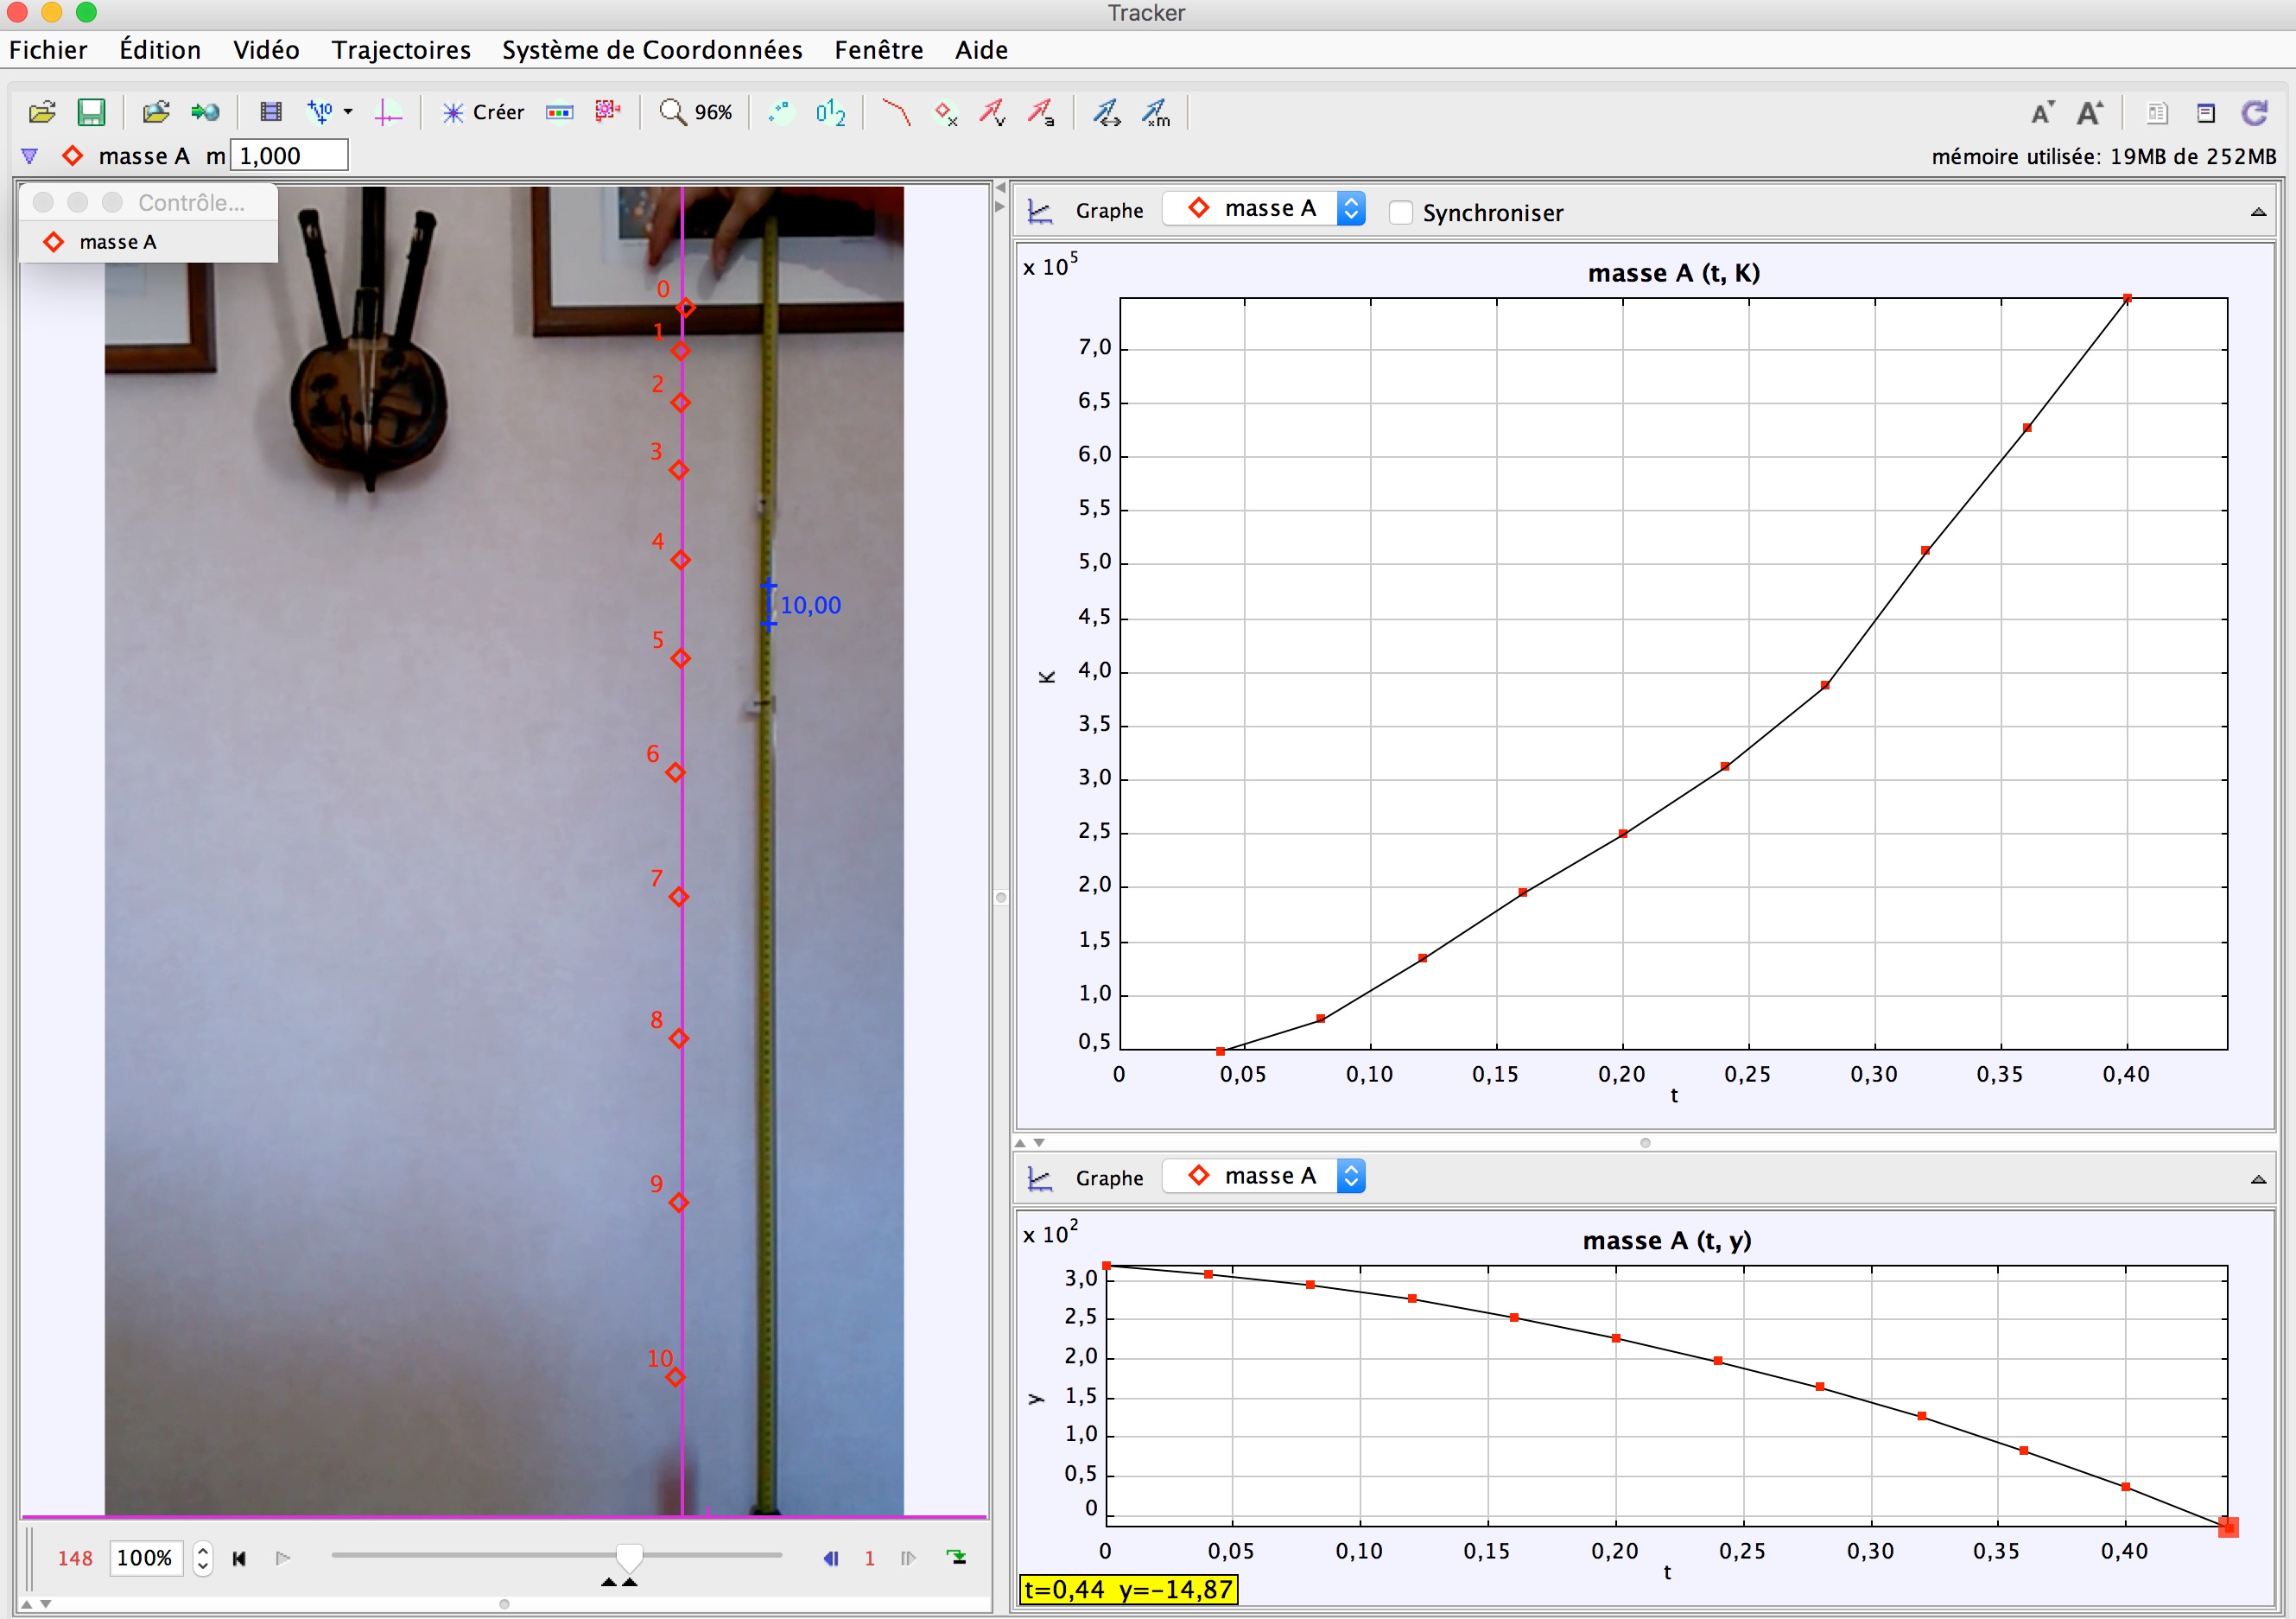Enable the Synchroniser checkbox
The width and height of the screenshot is (2296, 1619).
(1401, 213)
